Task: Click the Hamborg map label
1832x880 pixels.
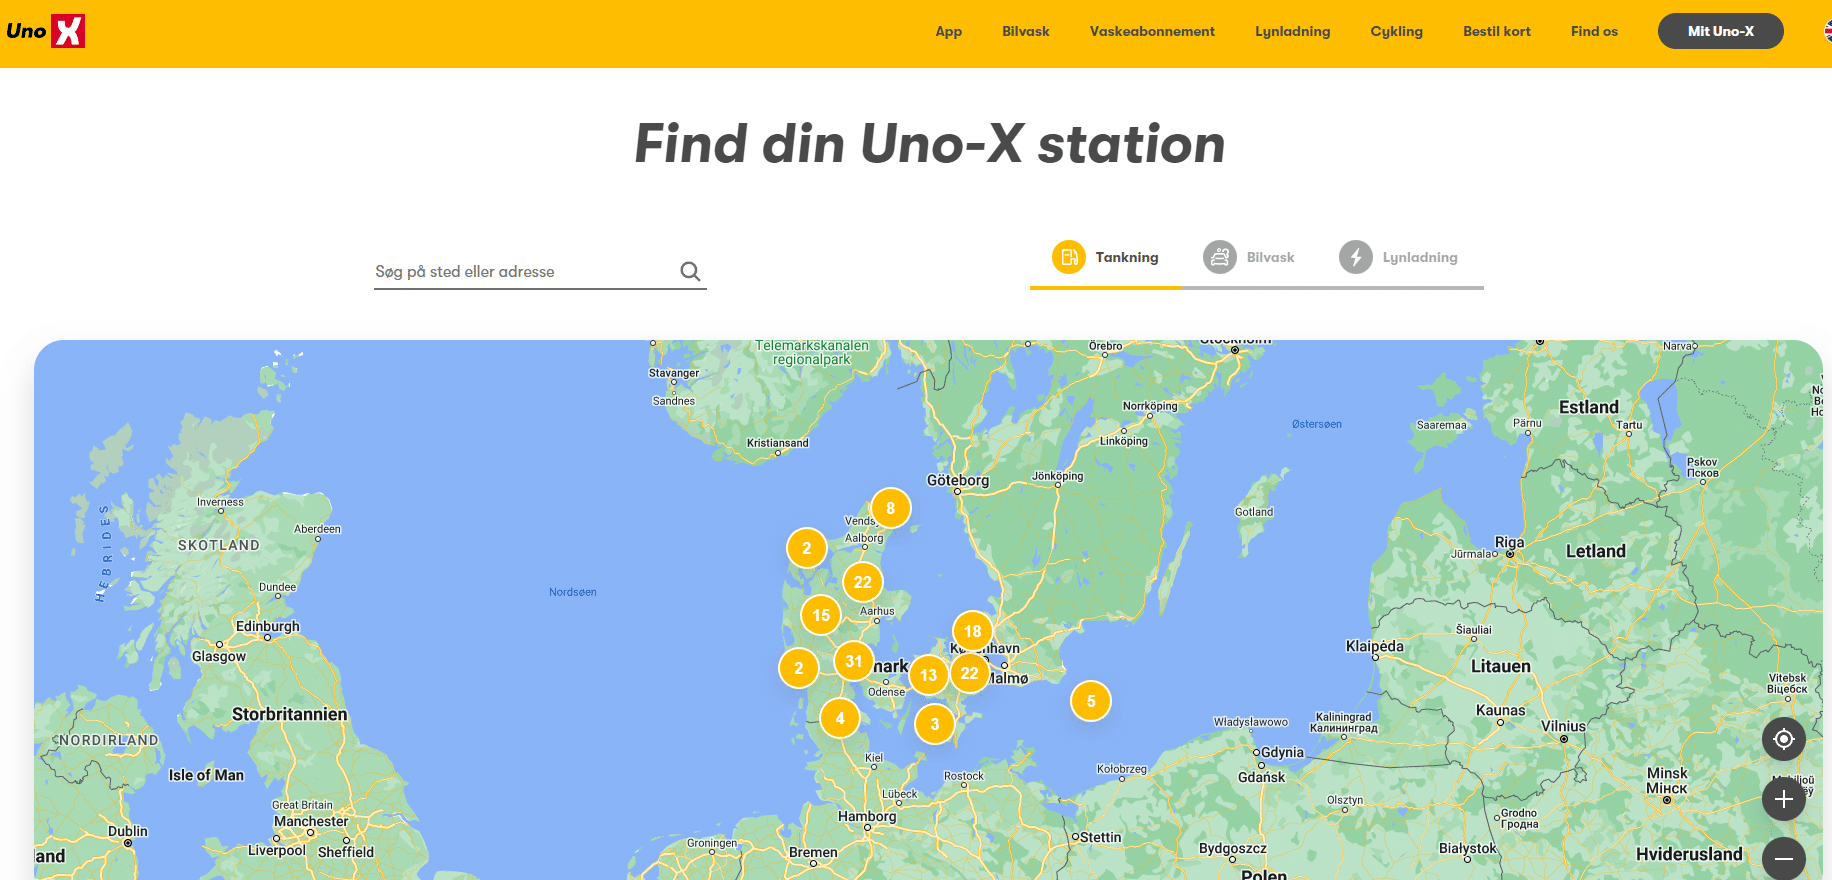Action: (867, 816)
